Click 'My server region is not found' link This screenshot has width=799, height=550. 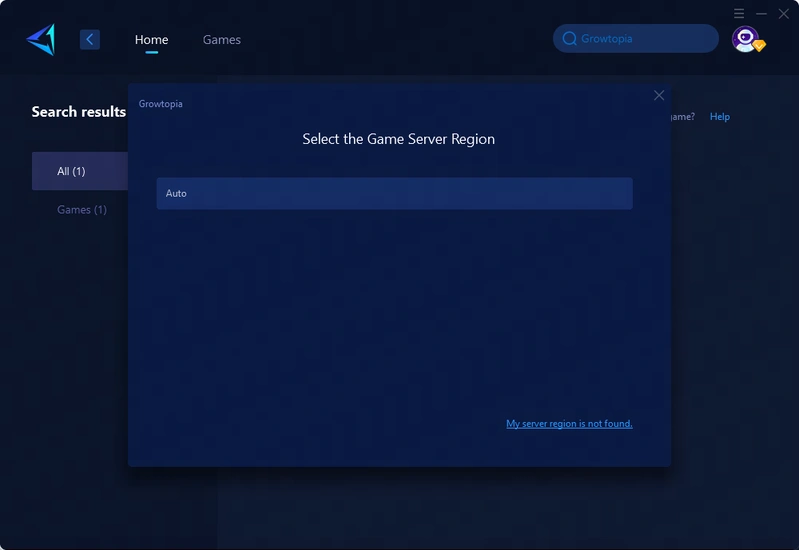(569, 424)
